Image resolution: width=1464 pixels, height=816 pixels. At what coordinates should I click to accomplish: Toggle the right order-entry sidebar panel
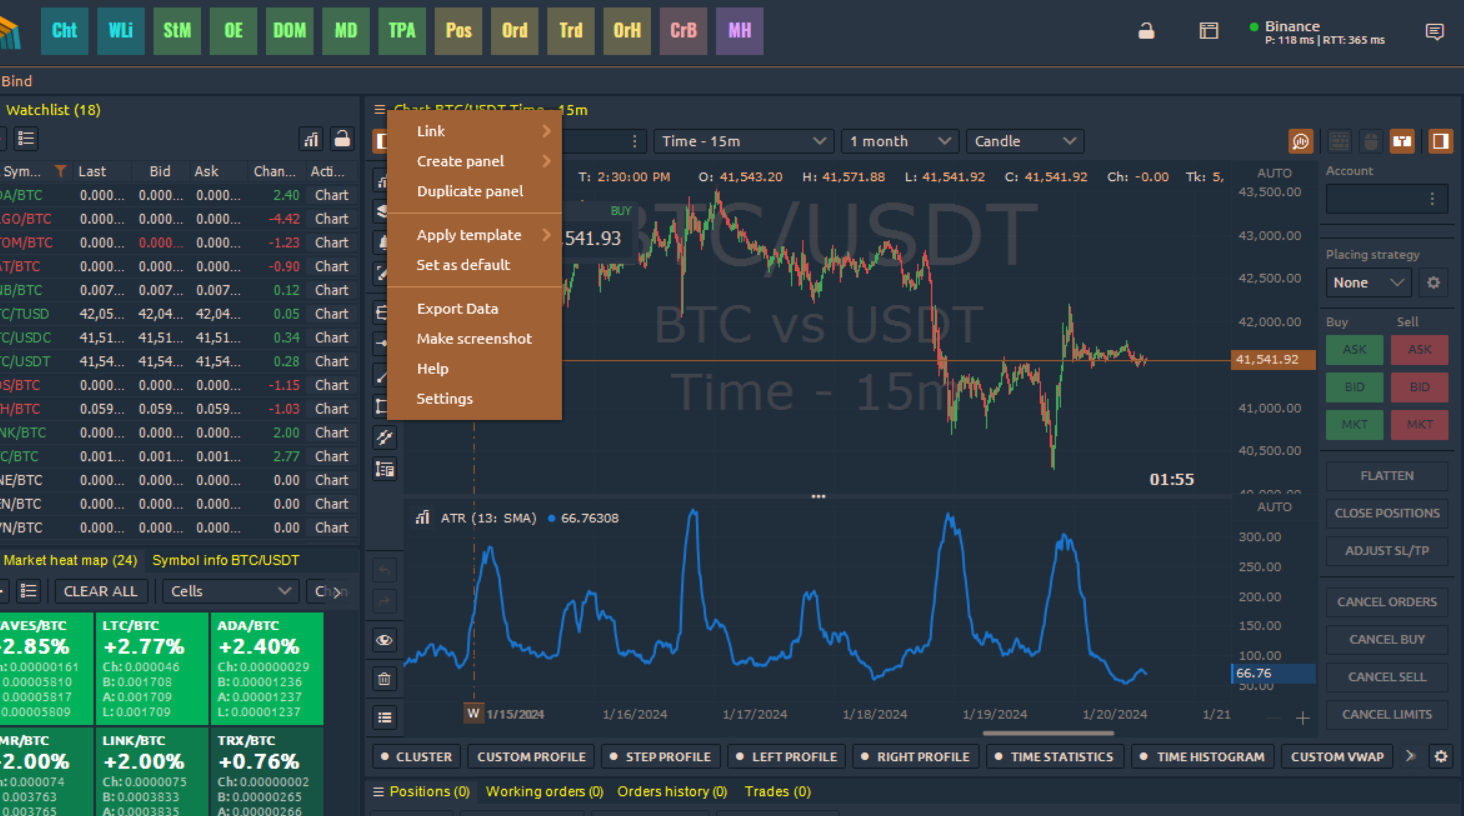click(x=1440, y=142)
